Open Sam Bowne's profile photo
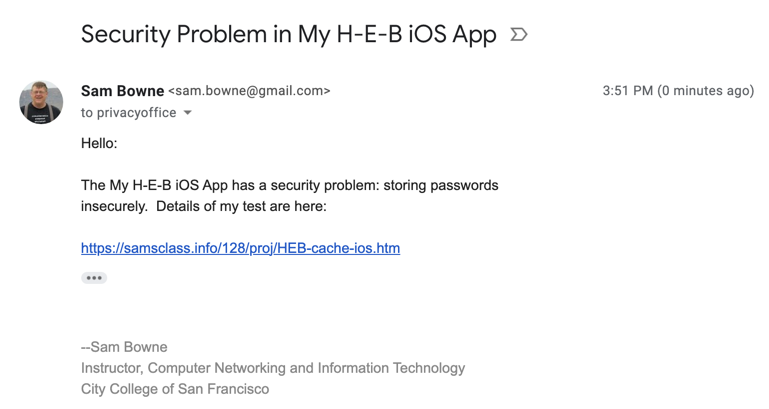769x409 pixels. click(41, 102)
